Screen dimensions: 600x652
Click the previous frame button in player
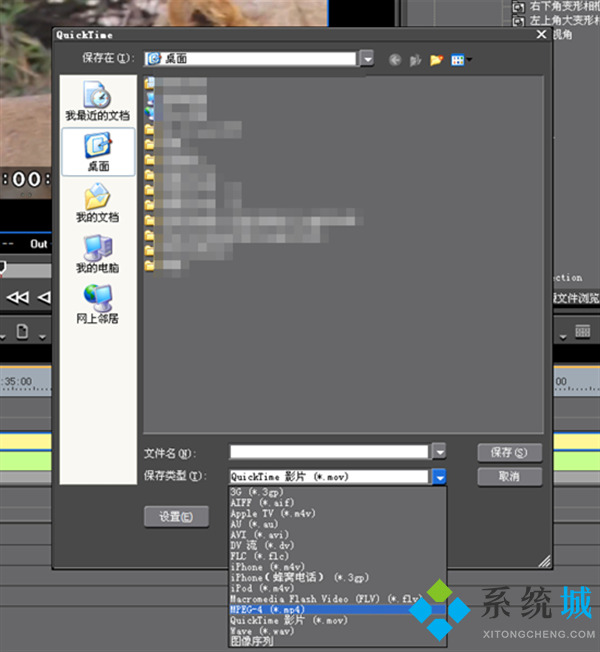pos(44,298)
